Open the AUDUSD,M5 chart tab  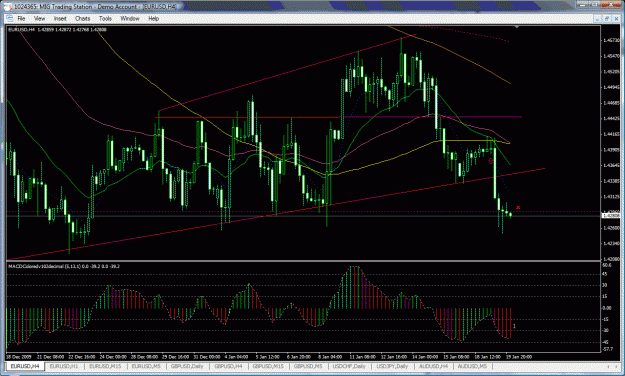[x=472, y=366]
